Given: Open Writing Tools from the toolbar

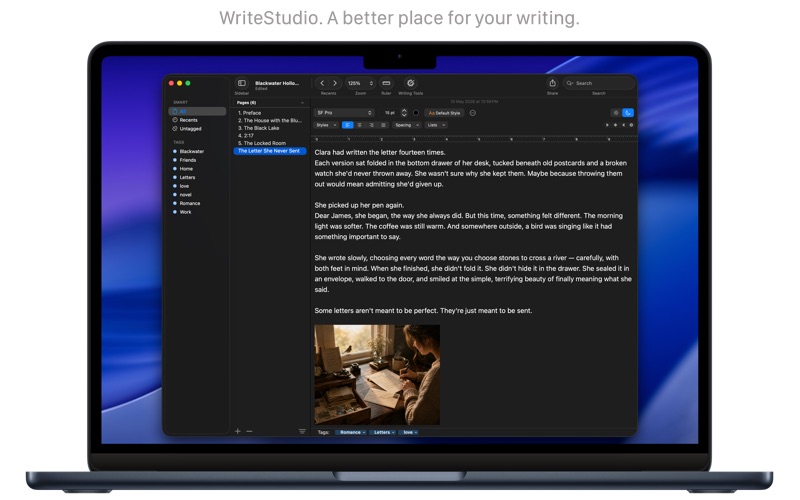Looking at the screenshot, I should coord(410,83).
